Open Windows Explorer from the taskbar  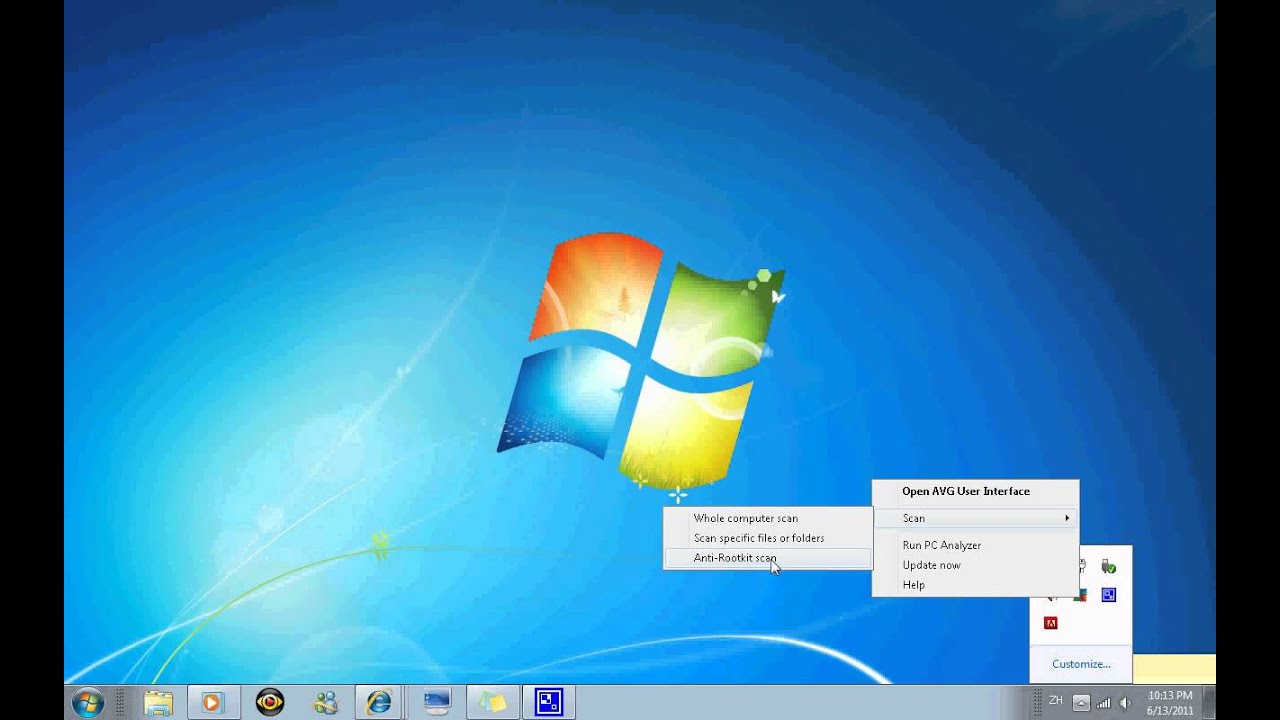pos(157,702)
